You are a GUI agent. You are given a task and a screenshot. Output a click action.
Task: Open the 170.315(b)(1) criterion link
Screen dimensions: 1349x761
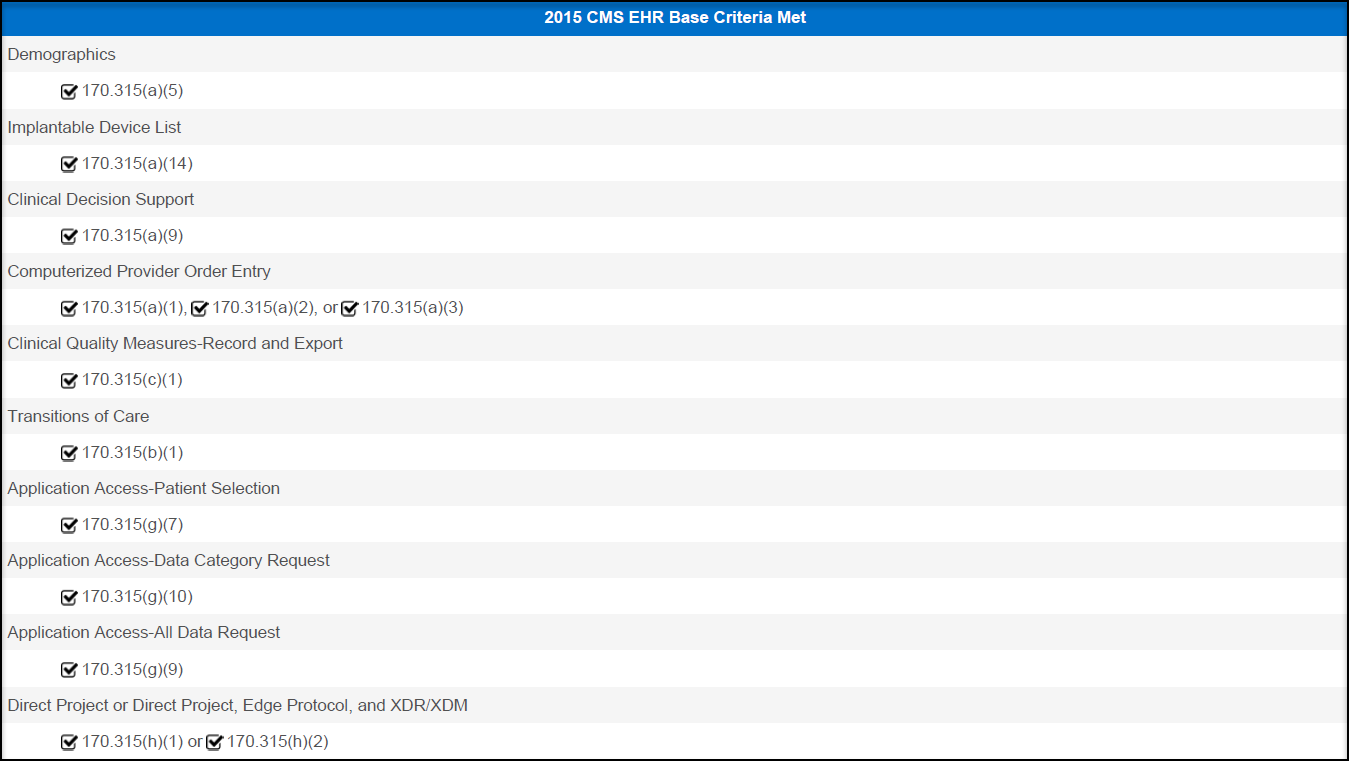click(x=130, y=452)
